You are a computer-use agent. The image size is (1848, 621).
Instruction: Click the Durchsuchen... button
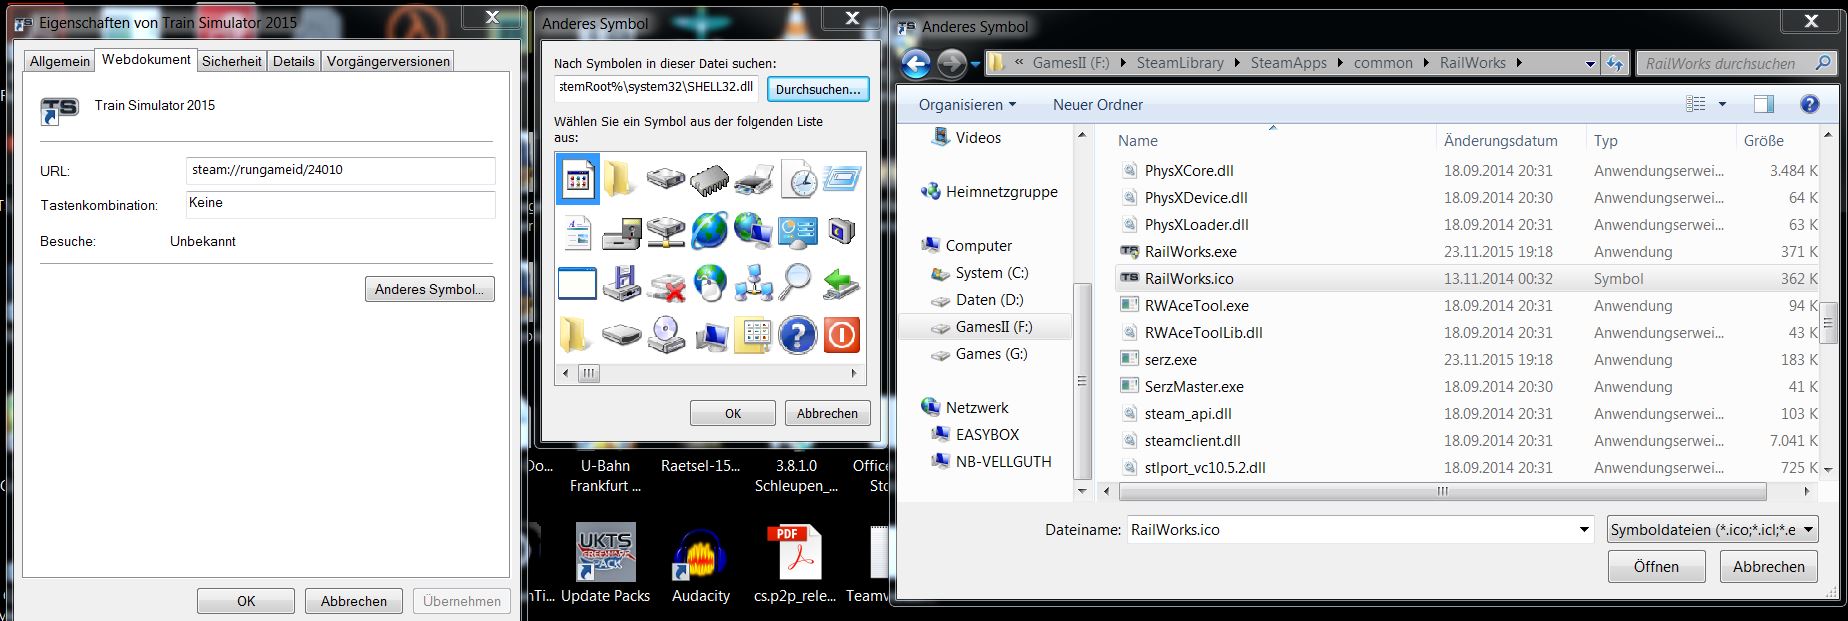(x=818, y=89)
